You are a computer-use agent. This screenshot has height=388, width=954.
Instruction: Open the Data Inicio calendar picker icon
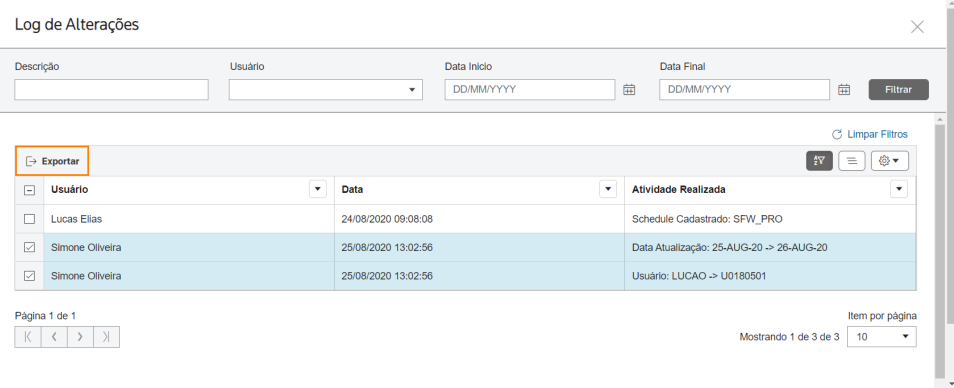pos(629,89)
